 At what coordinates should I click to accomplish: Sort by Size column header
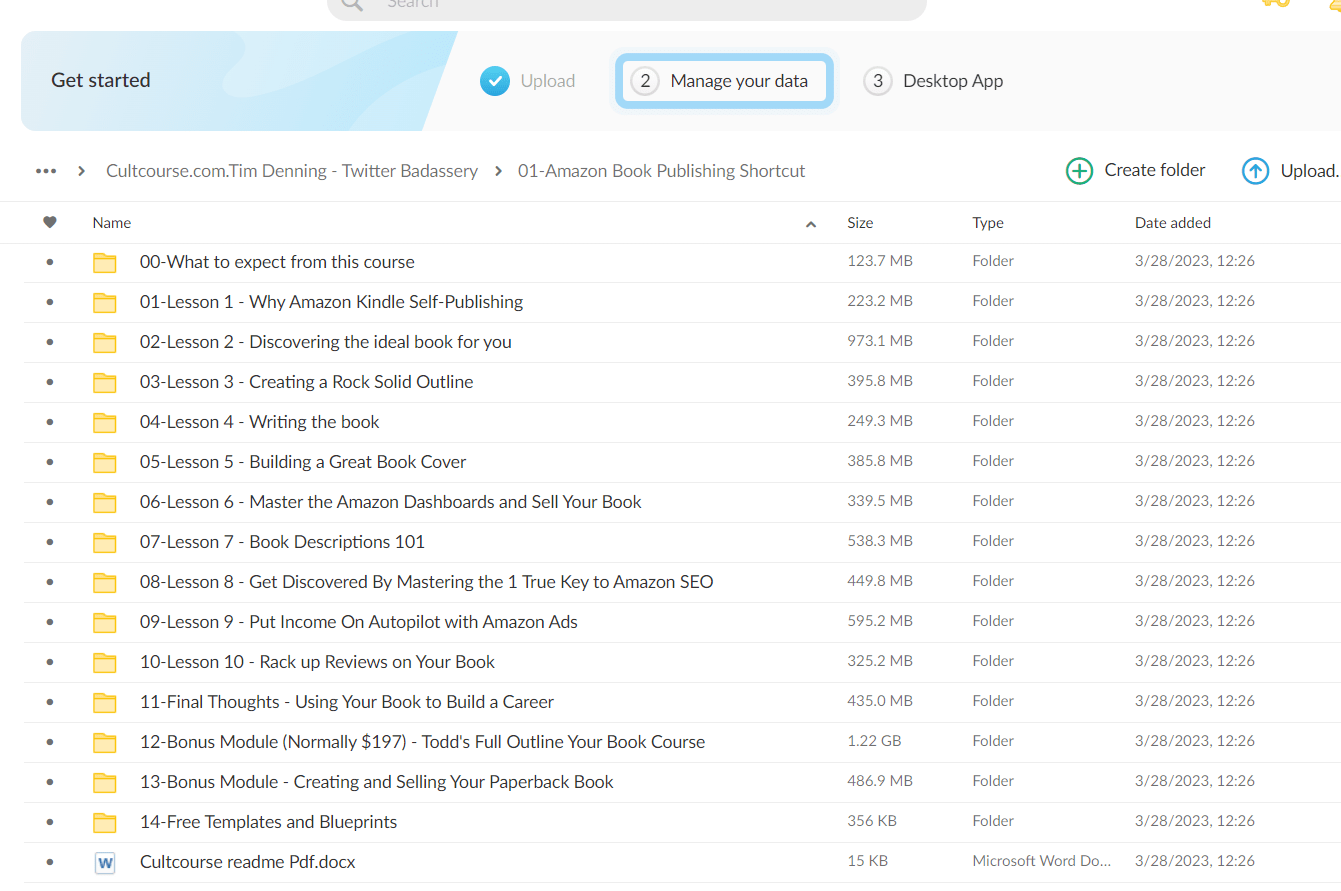(860, 223)
